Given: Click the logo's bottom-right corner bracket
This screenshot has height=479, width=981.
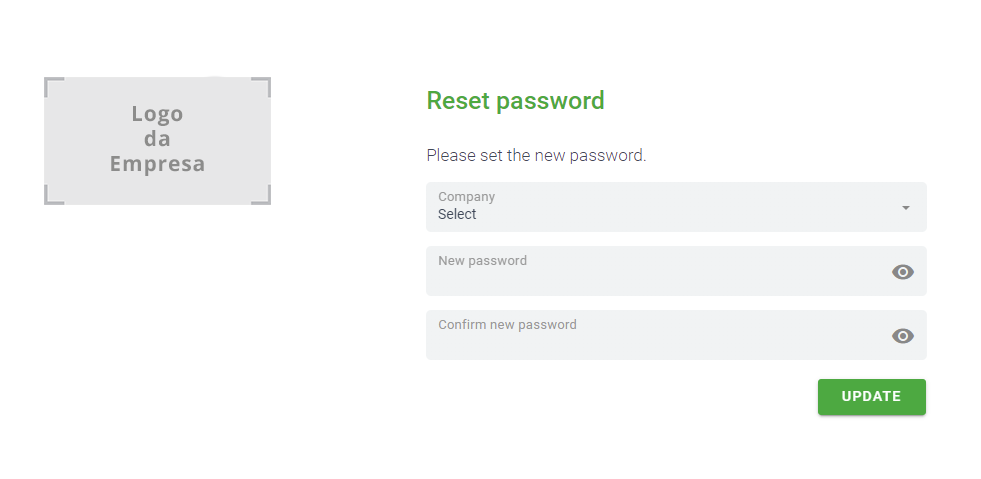Looking at the screenshot, I should (x=266, y=200).
